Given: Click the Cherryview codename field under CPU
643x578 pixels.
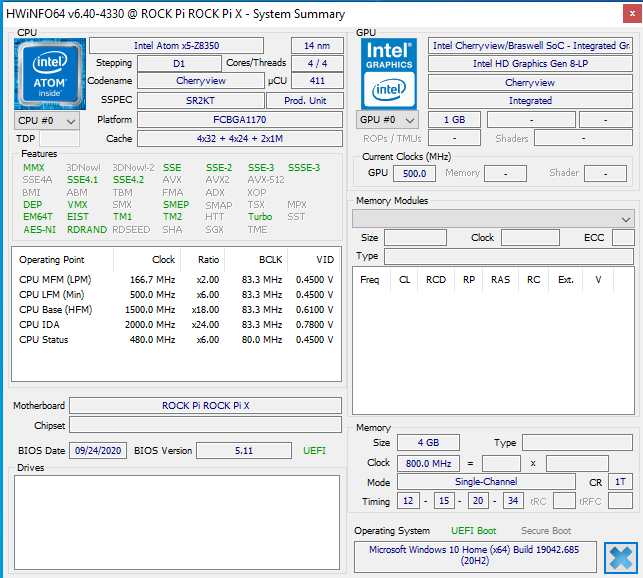Looking at the screenshot, I should (201, 81).
